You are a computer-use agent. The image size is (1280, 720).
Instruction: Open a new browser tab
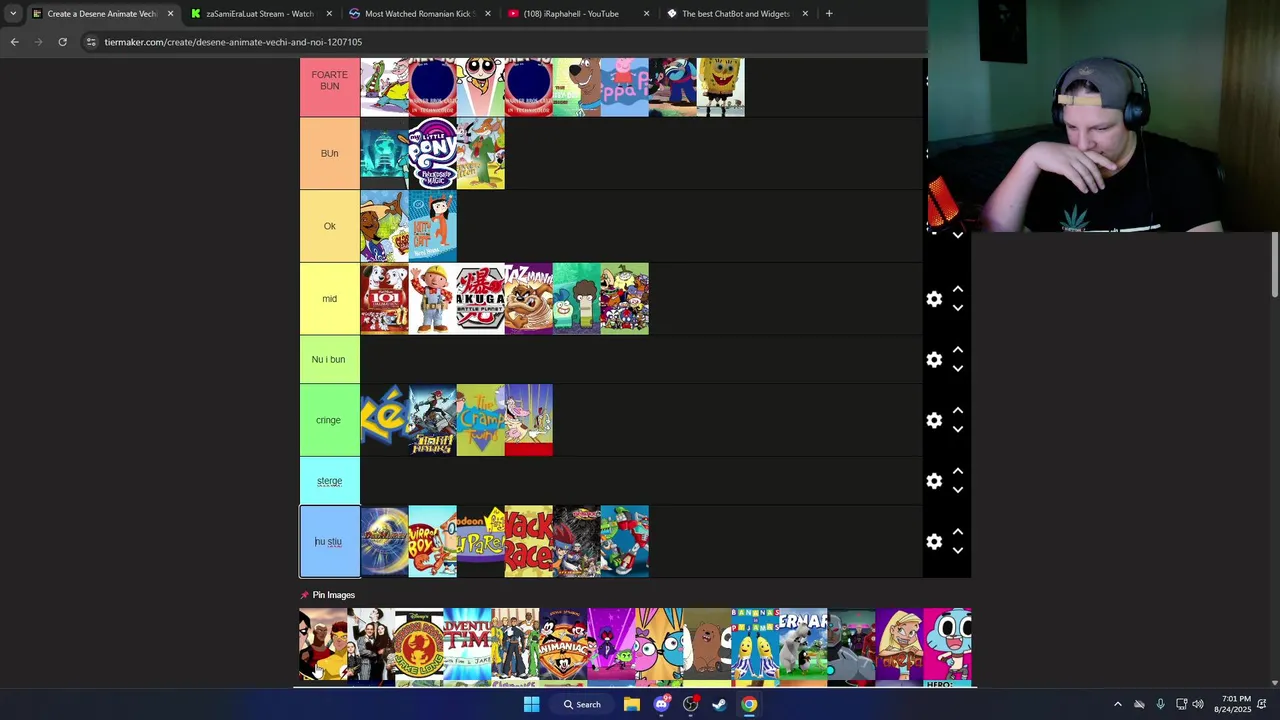[829, 14]
